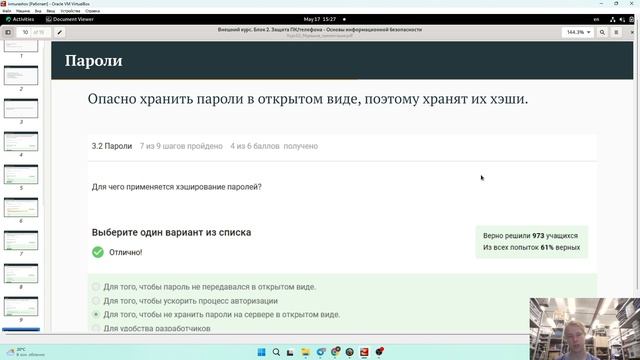Image resolution: width=640 pixels, height=360 pixels.
Task: Open Windows taskbar search
Action: [x=276, y=352]
